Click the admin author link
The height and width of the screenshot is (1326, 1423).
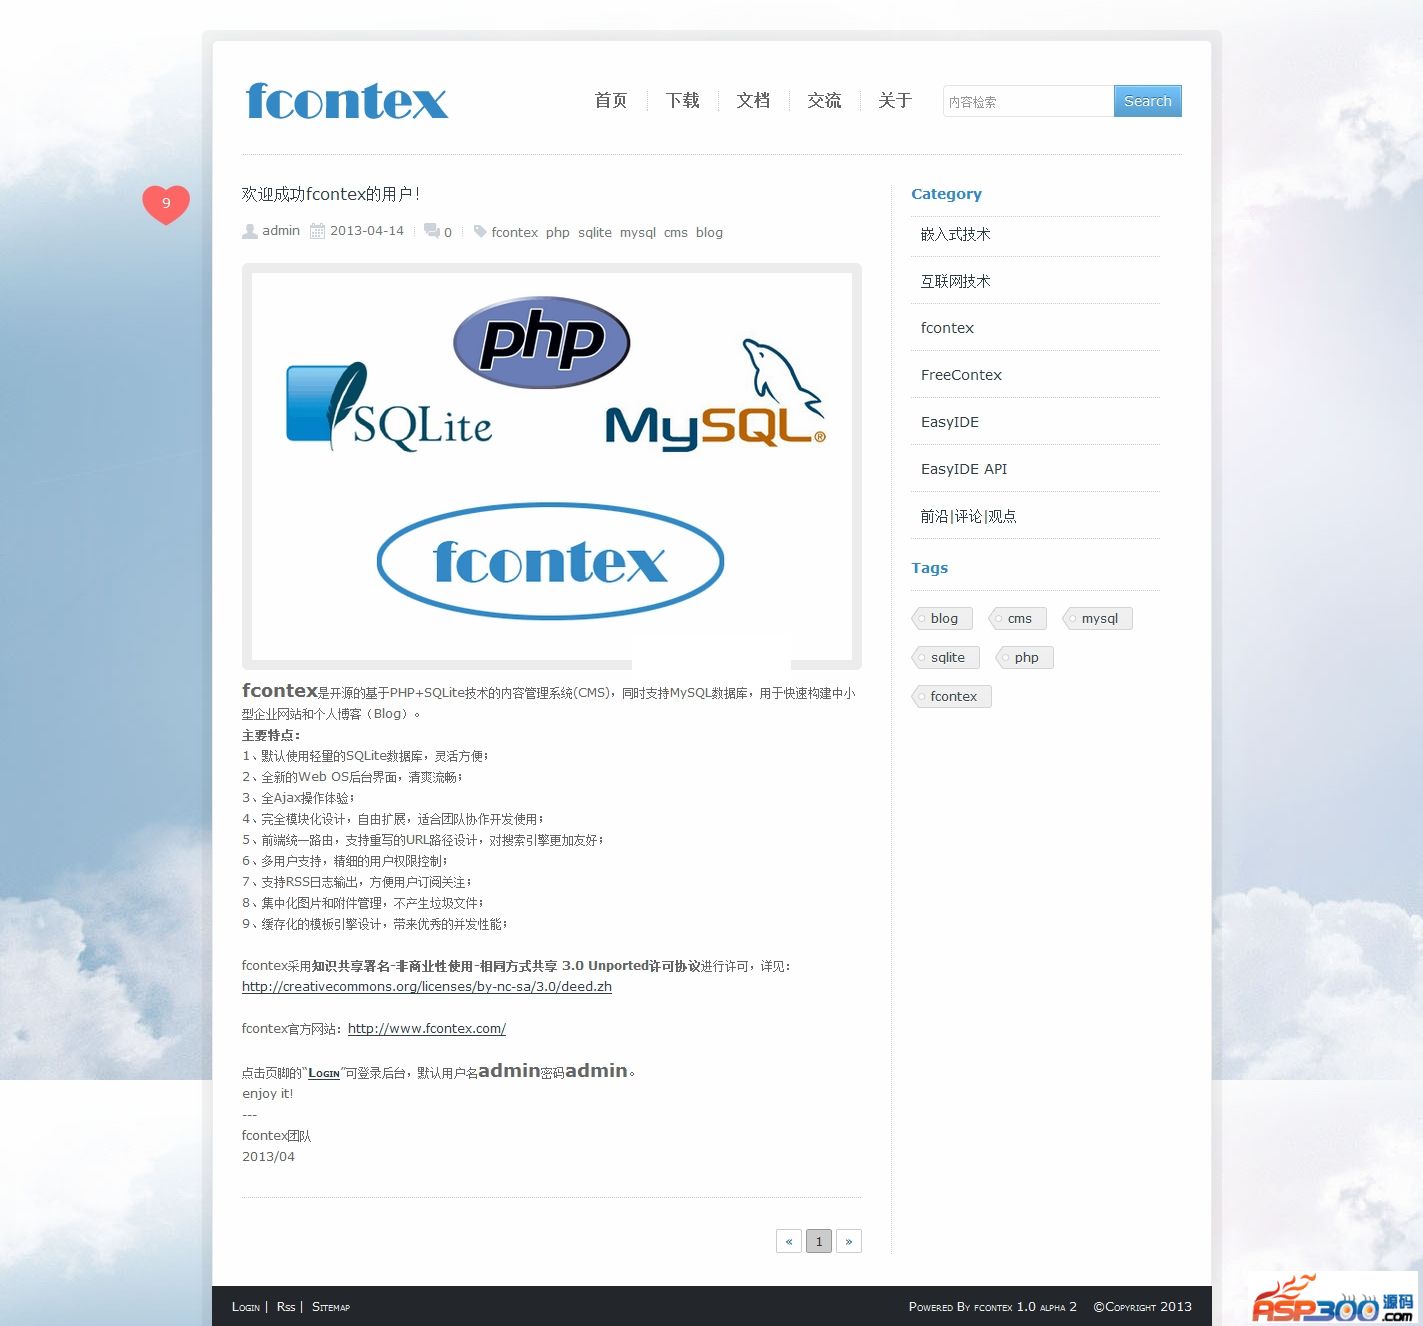point(281,231)
